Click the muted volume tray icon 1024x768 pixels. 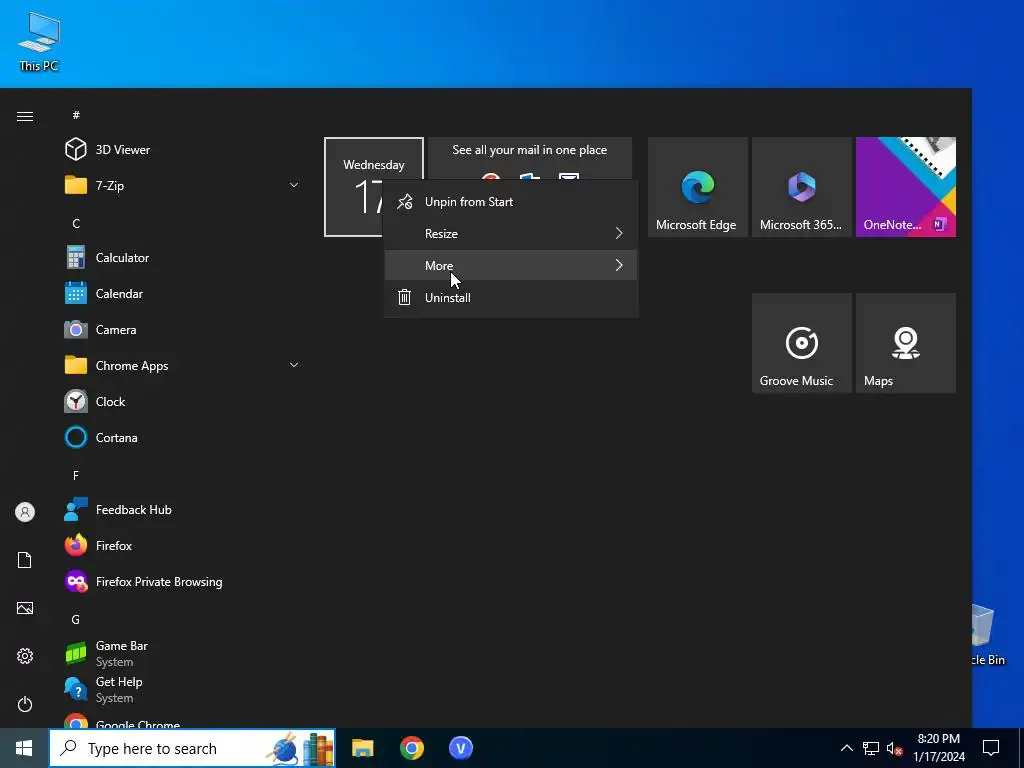click(x=894, y=748)
